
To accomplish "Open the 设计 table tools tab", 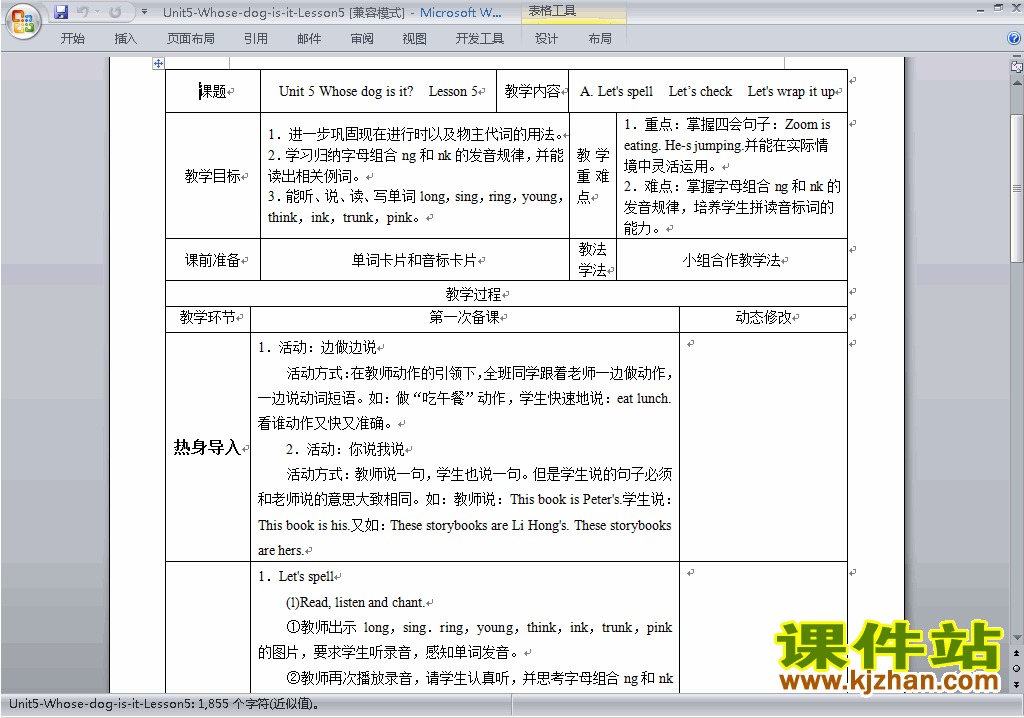I will 546,39.
